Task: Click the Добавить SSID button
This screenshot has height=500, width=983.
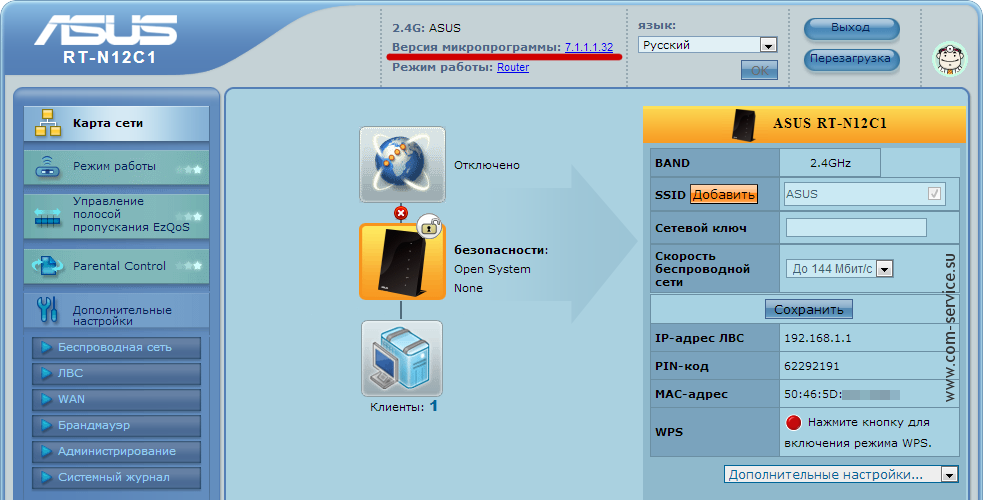Action: [723, 194]
